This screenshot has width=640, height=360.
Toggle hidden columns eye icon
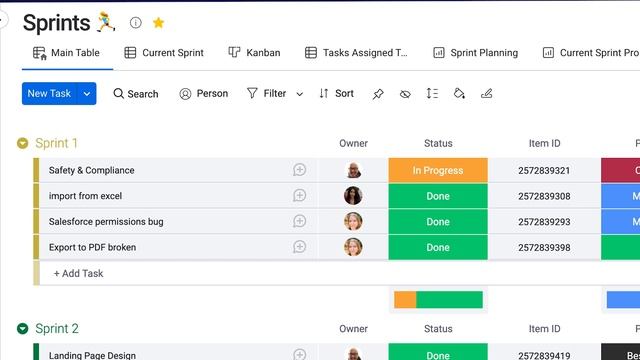pos(405,94)
